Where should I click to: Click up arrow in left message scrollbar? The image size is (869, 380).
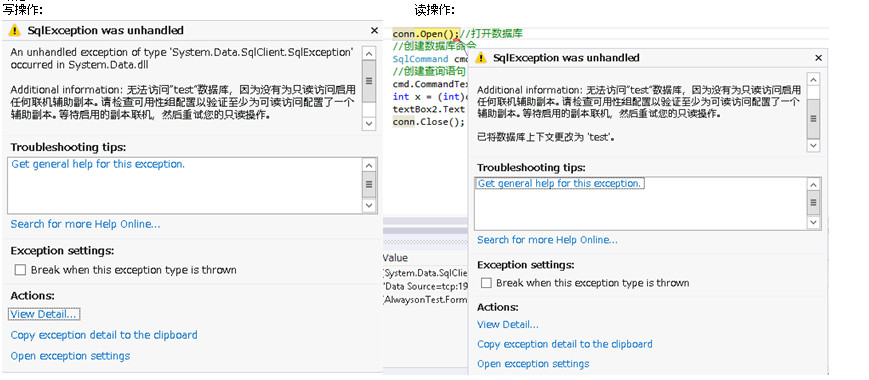tap(369, 54)
